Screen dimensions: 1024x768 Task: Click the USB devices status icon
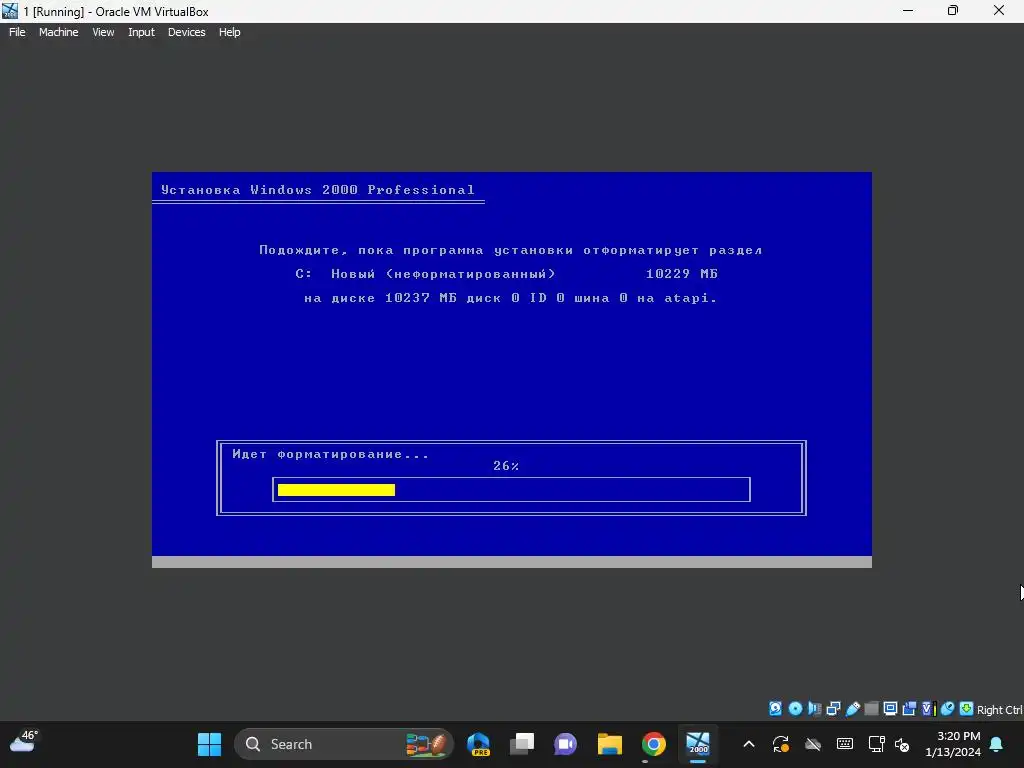coord(852,709)
